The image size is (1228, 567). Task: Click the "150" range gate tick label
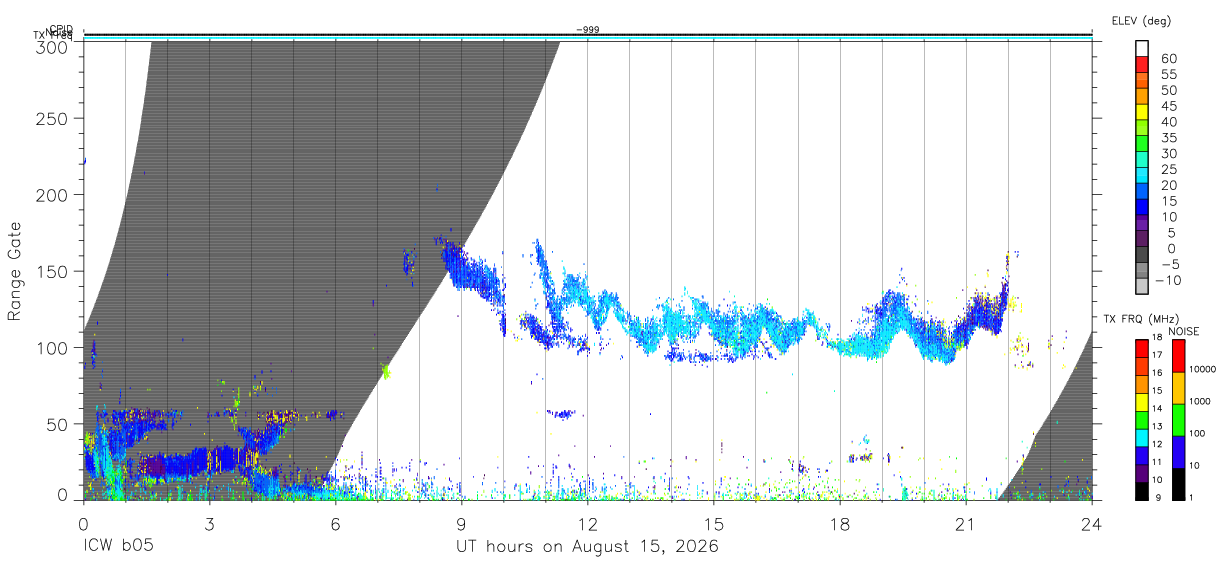click(52, 271)
